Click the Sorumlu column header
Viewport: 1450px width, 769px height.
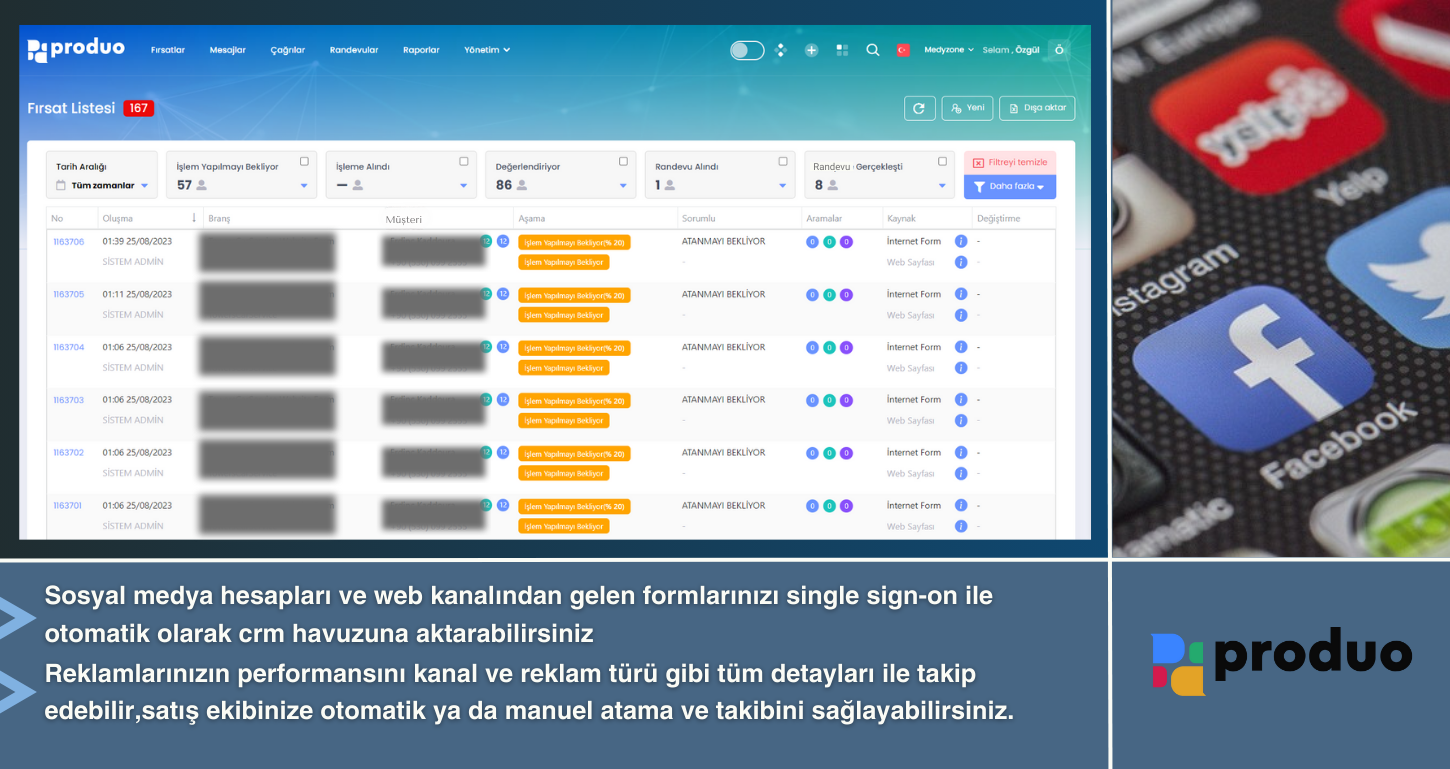[x=698, y=218]
